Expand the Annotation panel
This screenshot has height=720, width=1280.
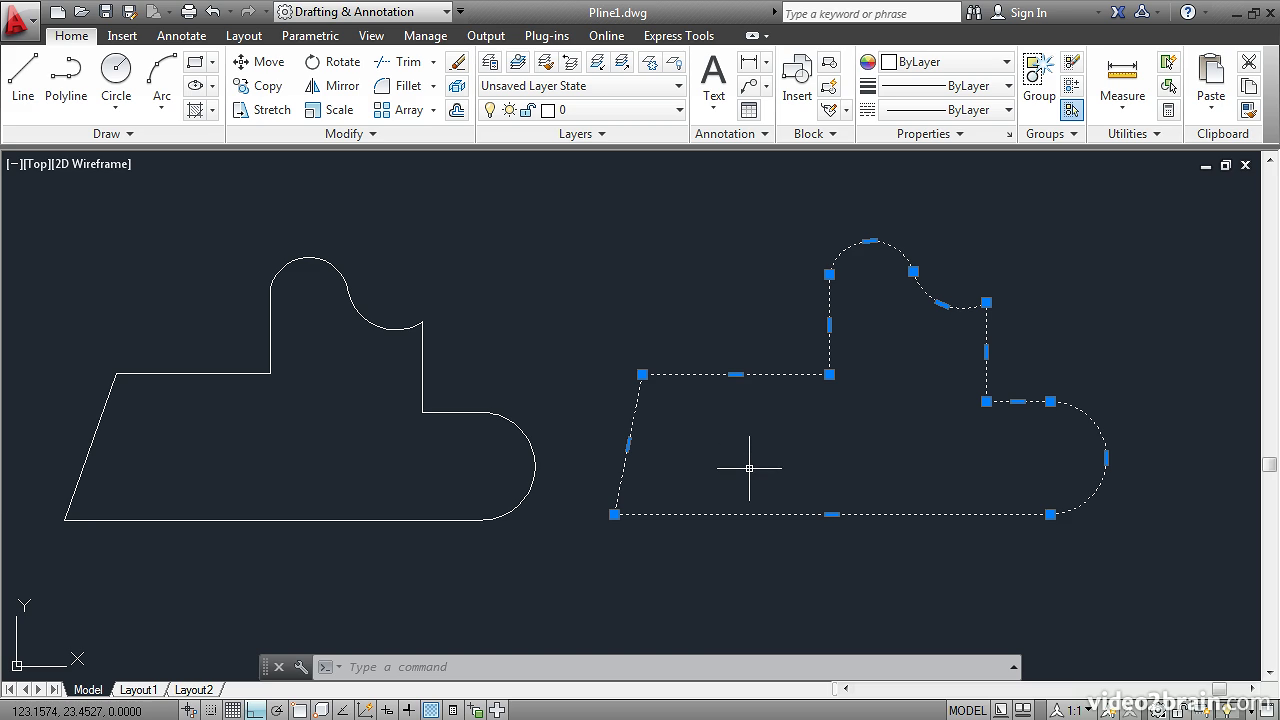pyautogui.click(x=732, y=134)
